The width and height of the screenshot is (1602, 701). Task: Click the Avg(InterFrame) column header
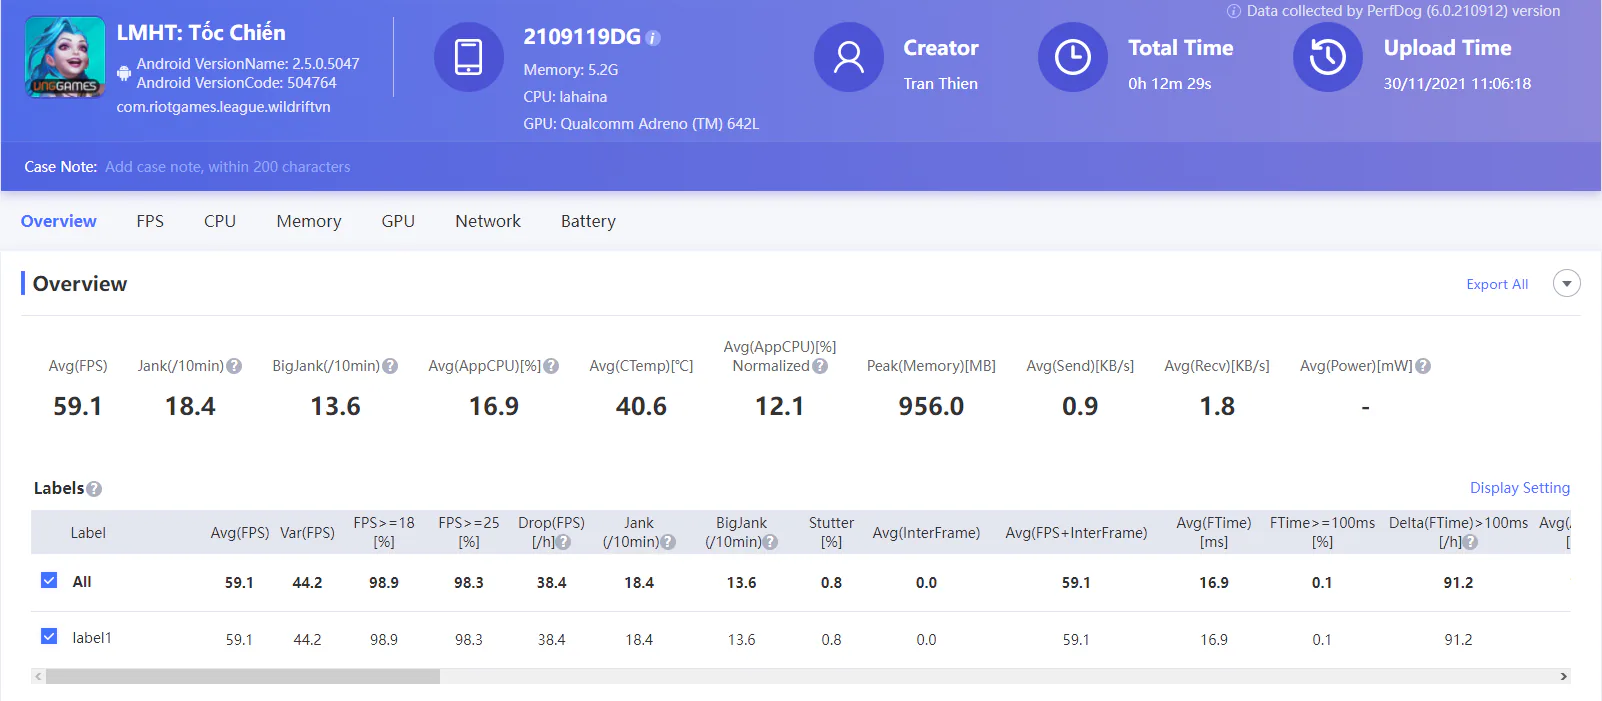[x=926, y=533]
